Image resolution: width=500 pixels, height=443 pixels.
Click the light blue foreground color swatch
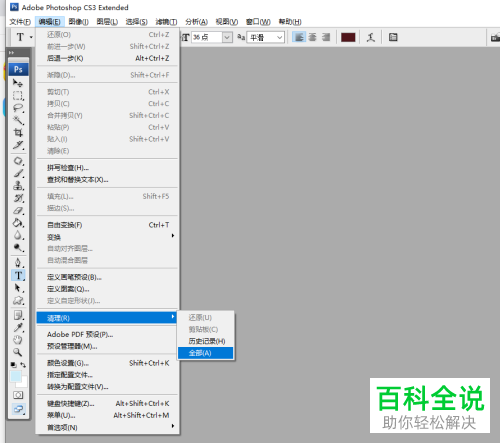pos(15,376)
